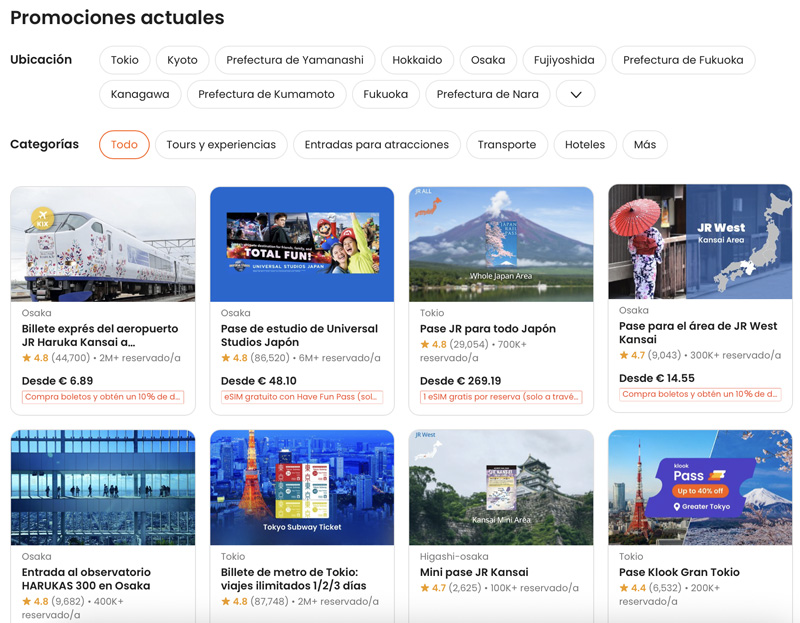Click the price Desde € 48.10
This screenshot has width=800, height=623.
259,381
